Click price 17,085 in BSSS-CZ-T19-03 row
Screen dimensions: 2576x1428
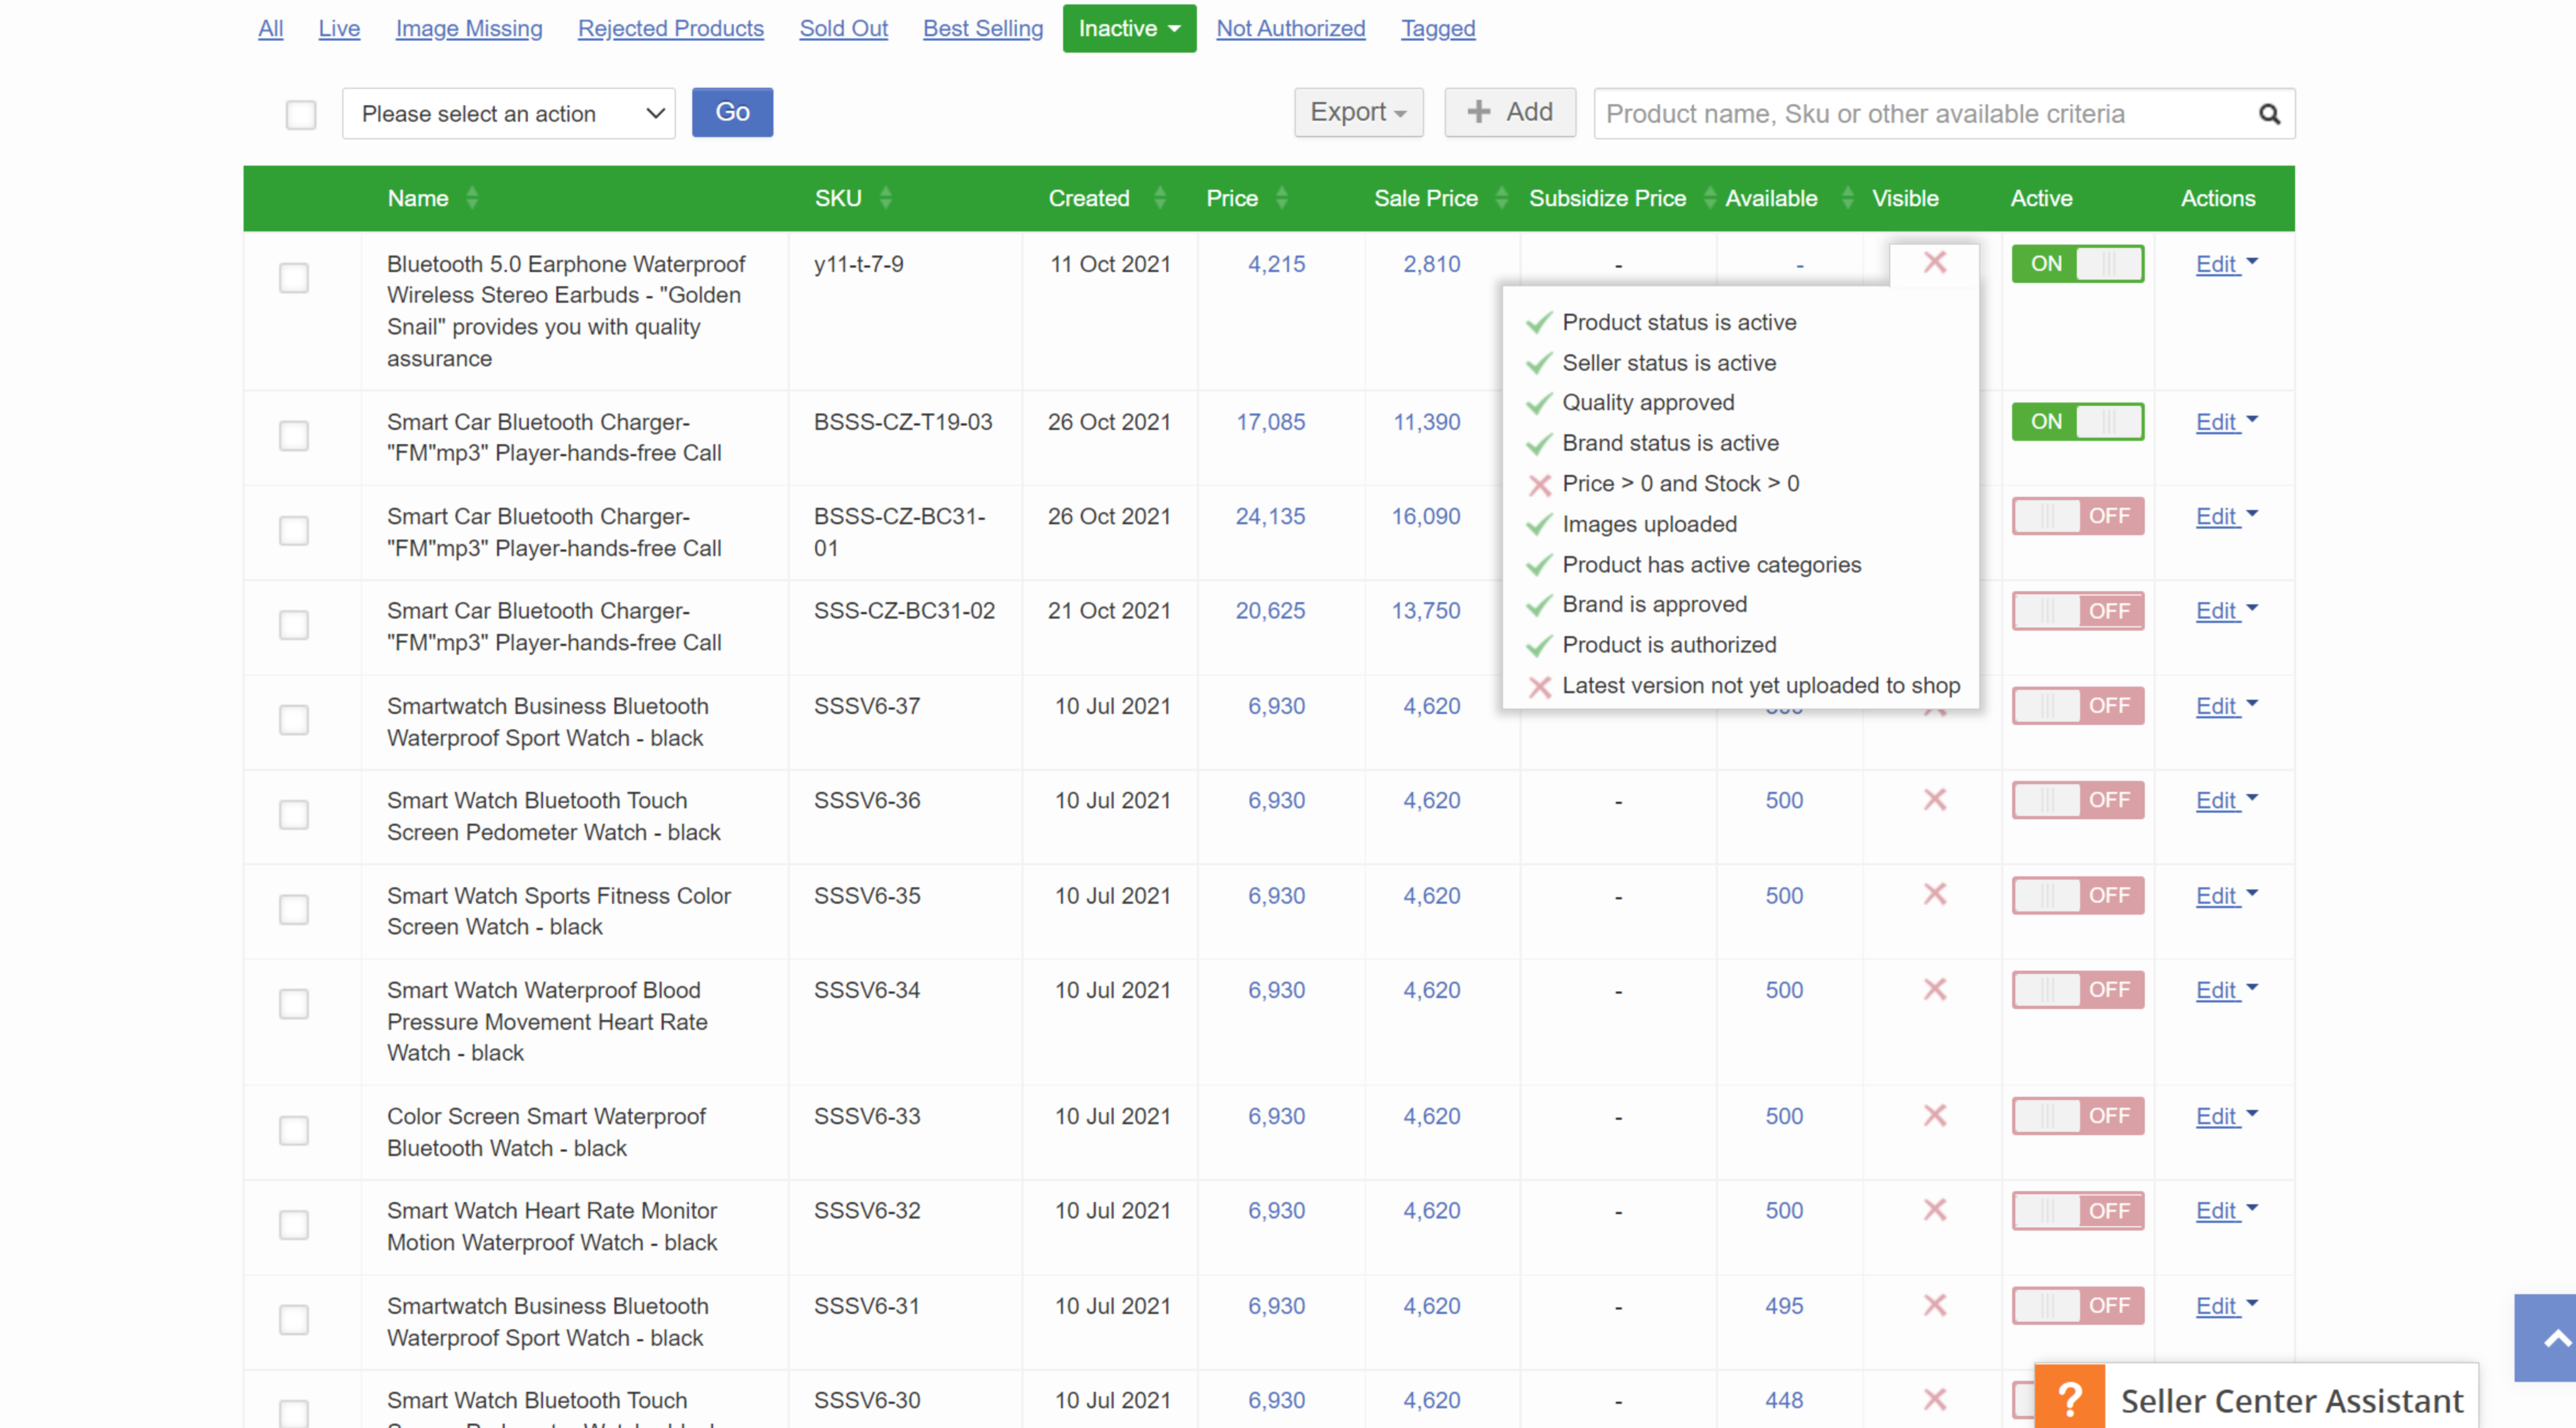(x=1270, y=422)
